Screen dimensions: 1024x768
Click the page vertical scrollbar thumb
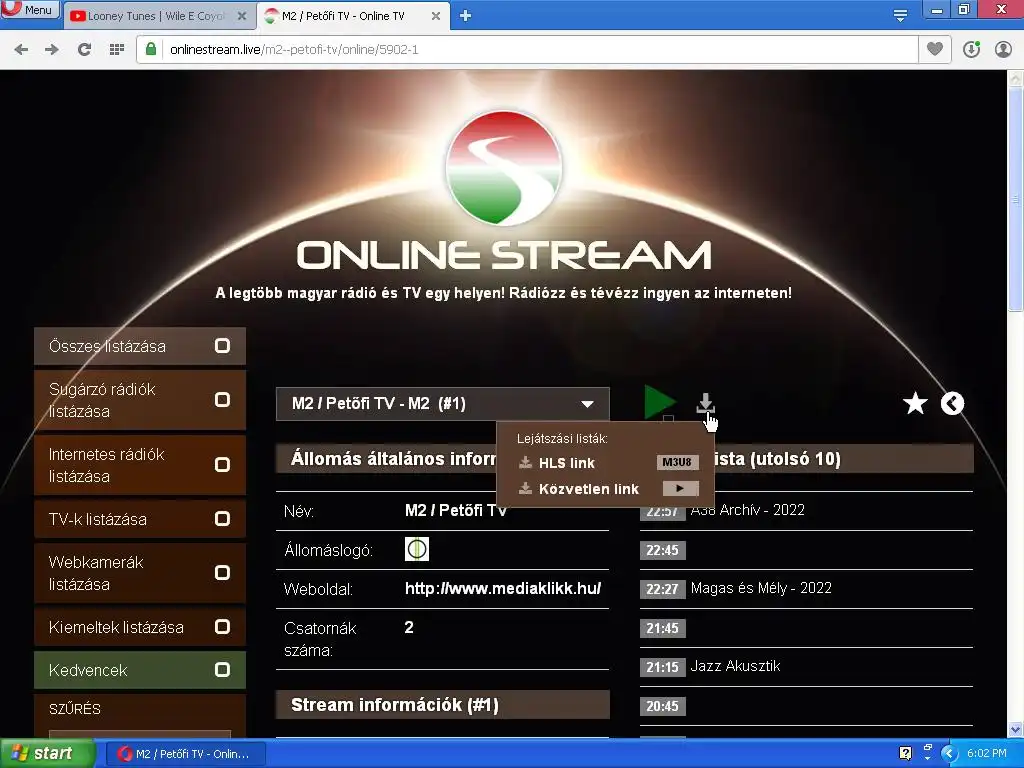(x=1016, y=199)
